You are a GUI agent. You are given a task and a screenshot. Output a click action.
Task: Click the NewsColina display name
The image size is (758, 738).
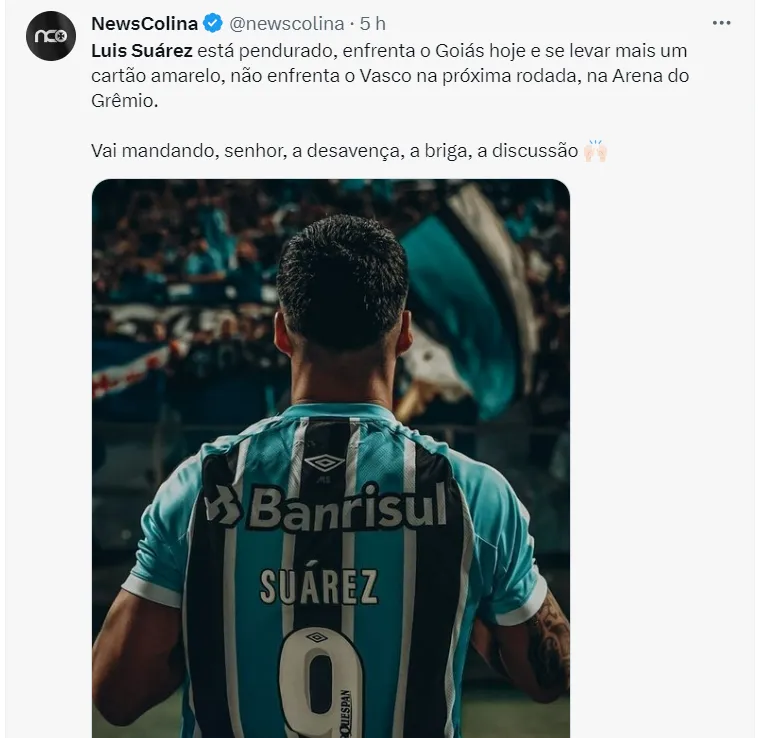(x=145, y=23)
